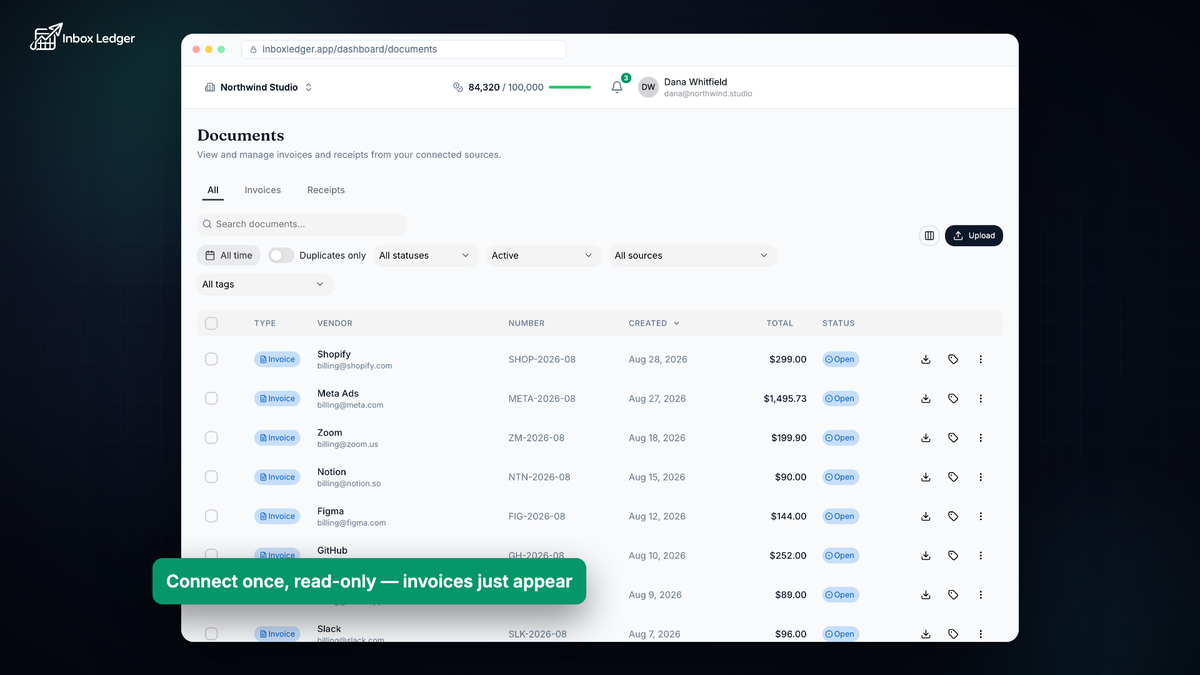Open more actions for Shopify row
The width and height of the screenshot is (1200, 675).
[980, 359]
